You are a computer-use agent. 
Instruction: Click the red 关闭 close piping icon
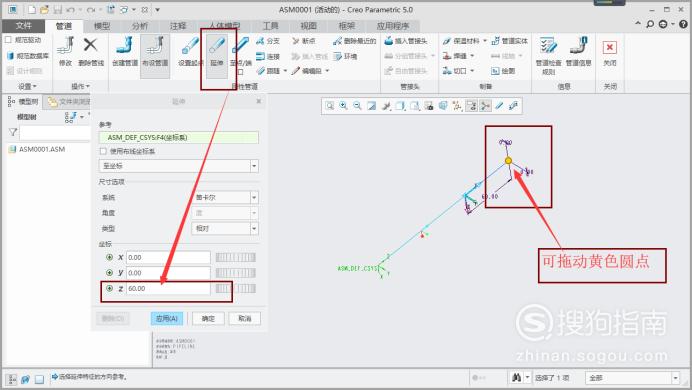coord(609,47)
